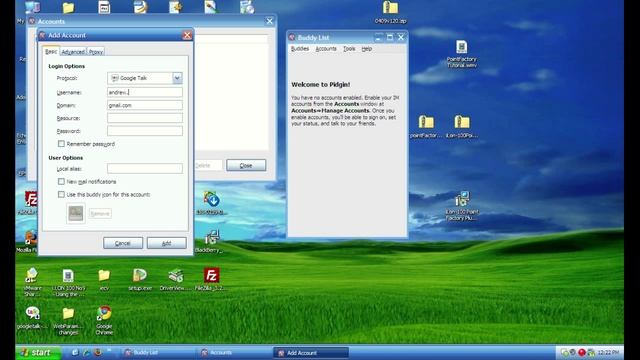The width and height of the screenshot is (640, 360).
Task: Select the FileZilla_3.2 installer desktop icon
Action: tap(211, 279)
